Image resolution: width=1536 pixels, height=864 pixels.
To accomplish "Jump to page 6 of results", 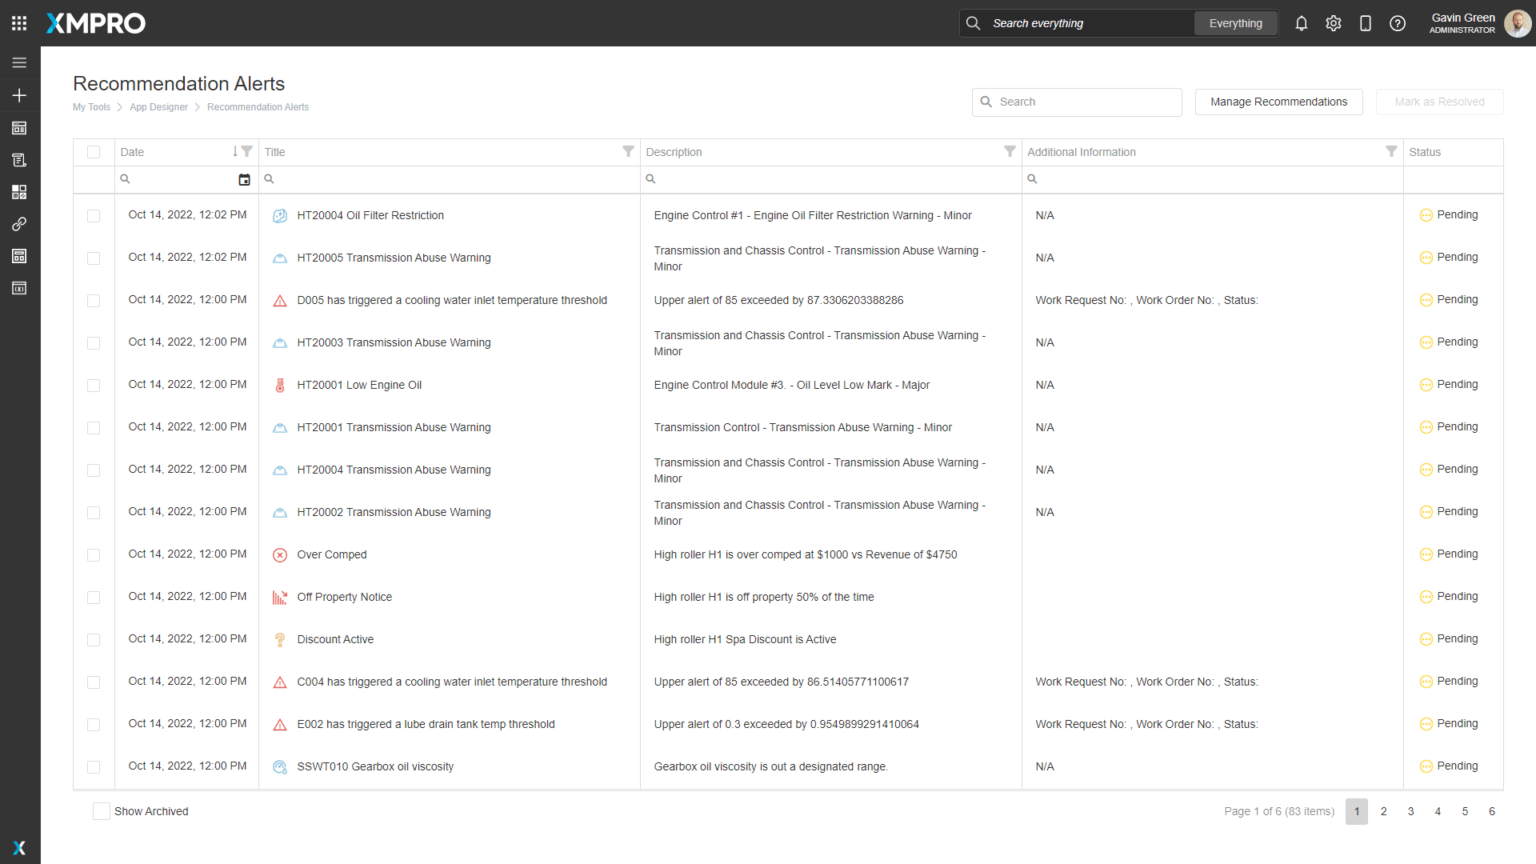I will point(1491,811).
